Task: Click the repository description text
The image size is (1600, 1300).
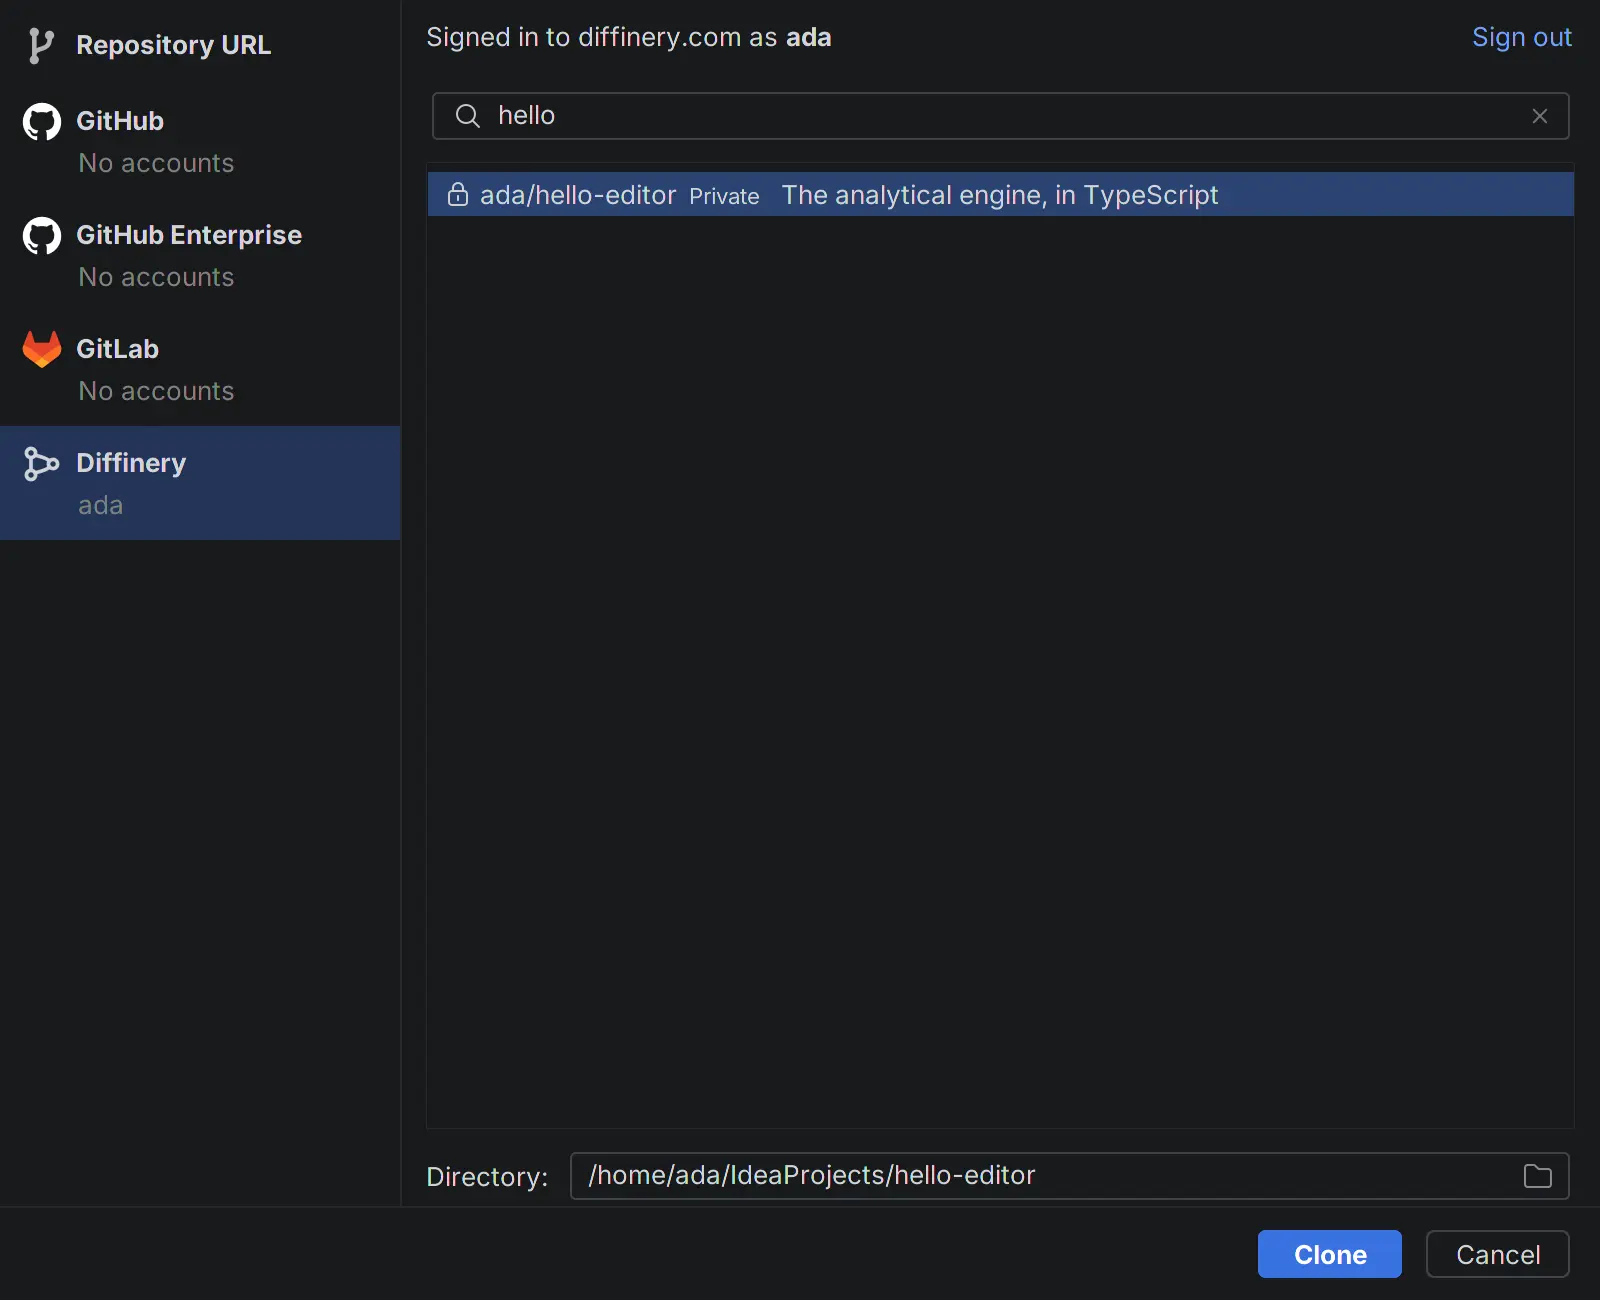Action: click(1000, 195)
